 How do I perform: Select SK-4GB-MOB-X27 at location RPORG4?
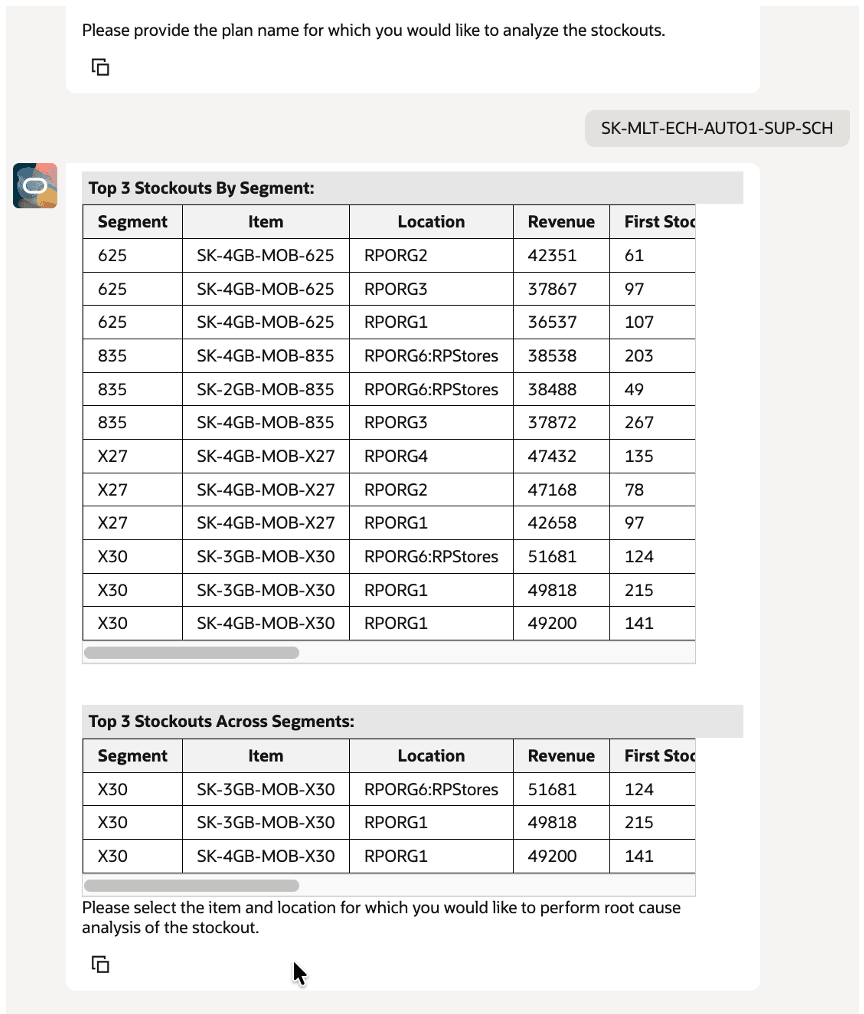(265, 455)
